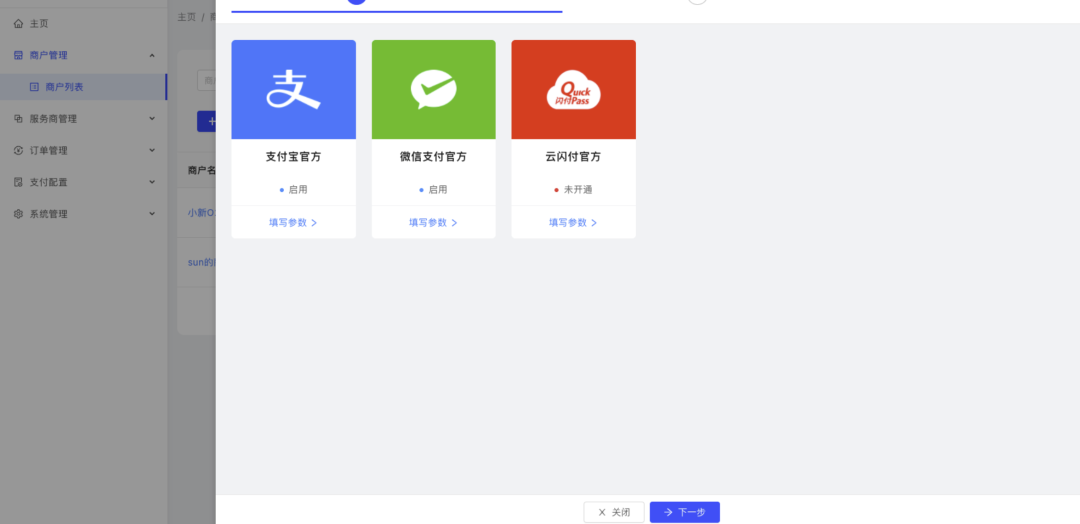Viewport: 1080px width, 524px height.
Task: Click the 订单管理 sidebar icon
Action: pos(18,151)
